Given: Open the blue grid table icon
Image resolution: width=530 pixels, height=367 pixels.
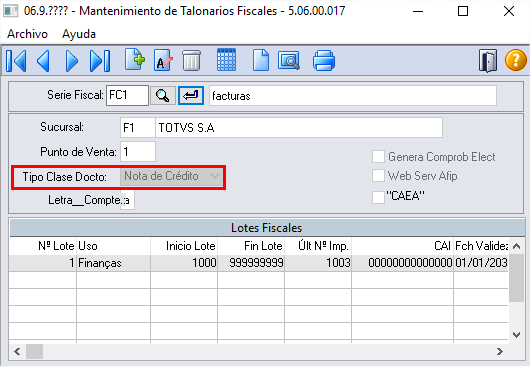Looking at the screenshot, I should (226, 60).
